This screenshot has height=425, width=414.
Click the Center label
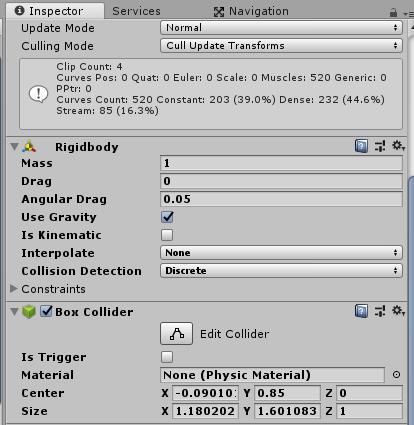(x=43, y=393)
